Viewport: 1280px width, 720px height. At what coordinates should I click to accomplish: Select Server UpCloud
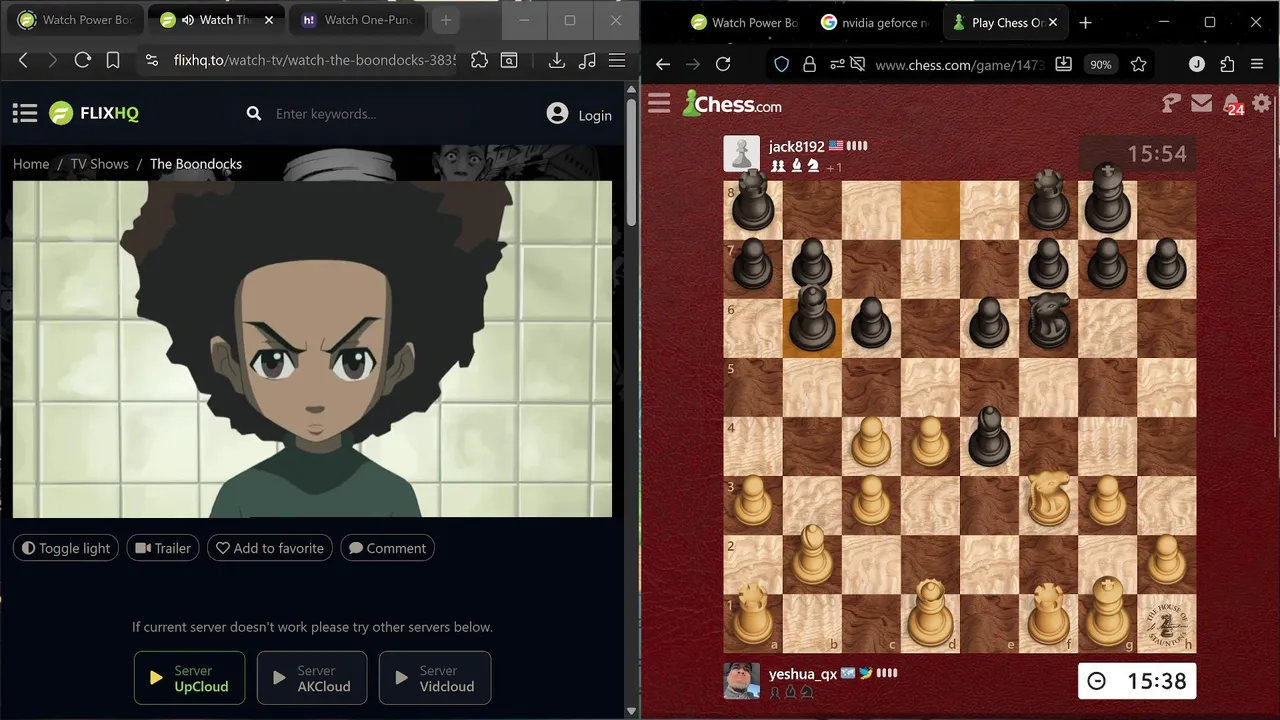tap(189, 678)
